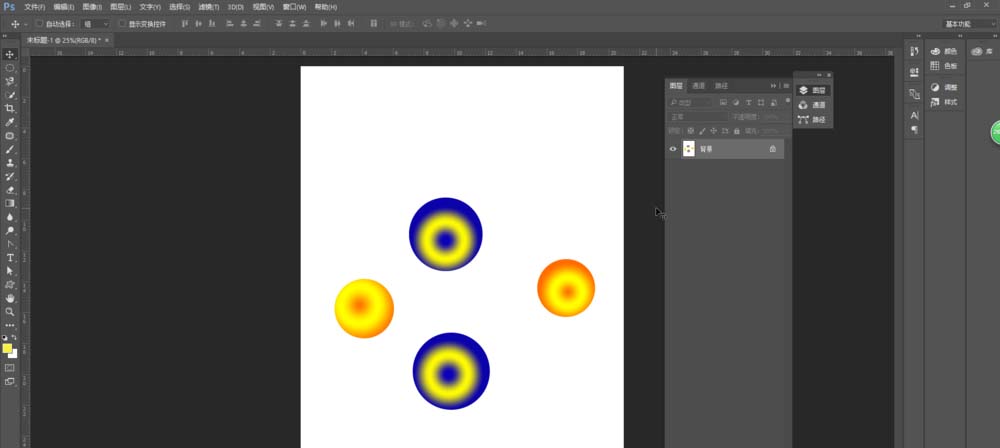
Task: Select the Move tool in the toolbox
Action: tap(10, 54)
